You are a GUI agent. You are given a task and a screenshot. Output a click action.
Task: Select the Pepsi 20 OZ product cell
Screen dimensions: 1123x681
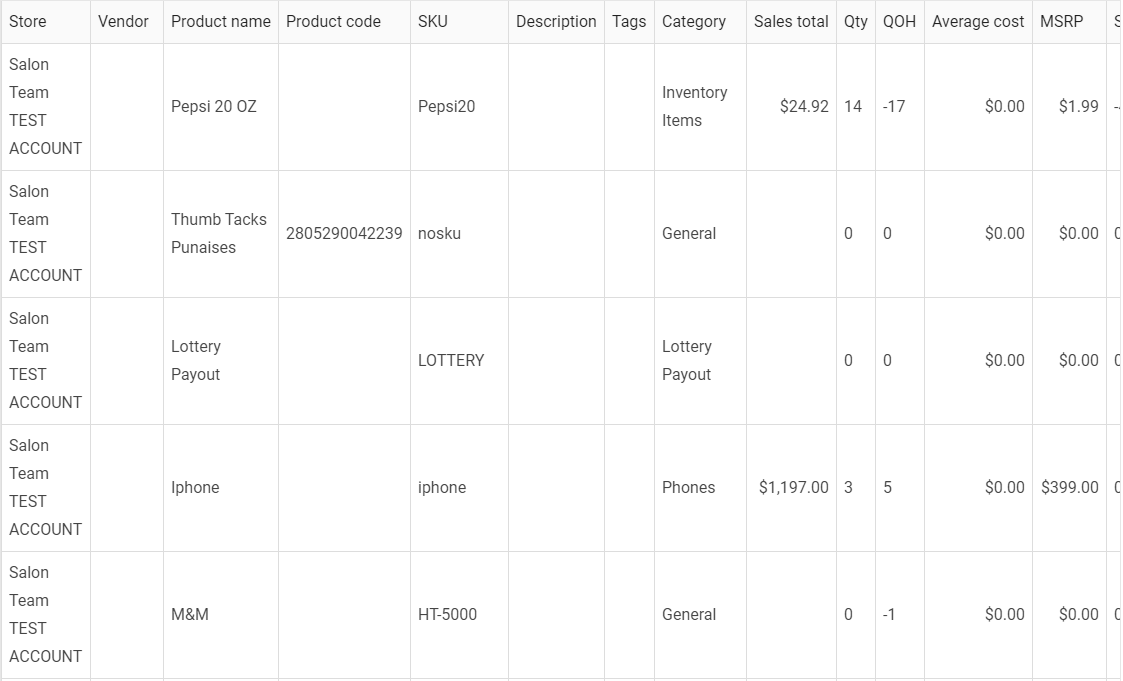(x=214, y=106)
